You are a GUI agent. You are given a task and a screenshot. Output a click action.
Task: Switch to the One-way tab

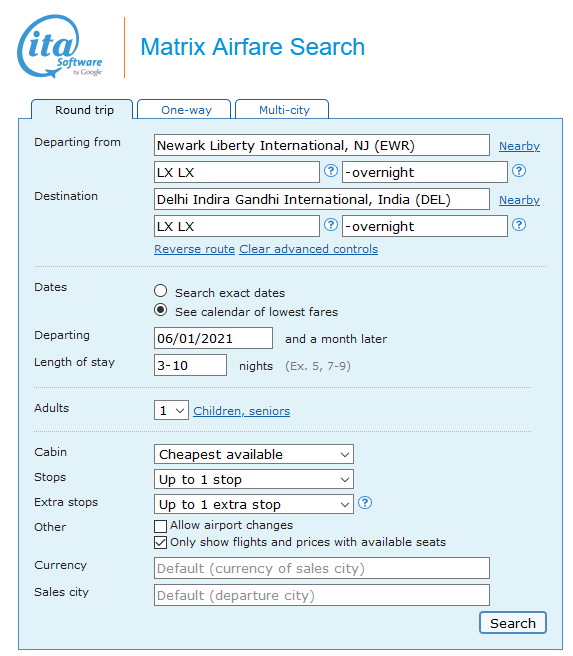[x=184, y=110]
